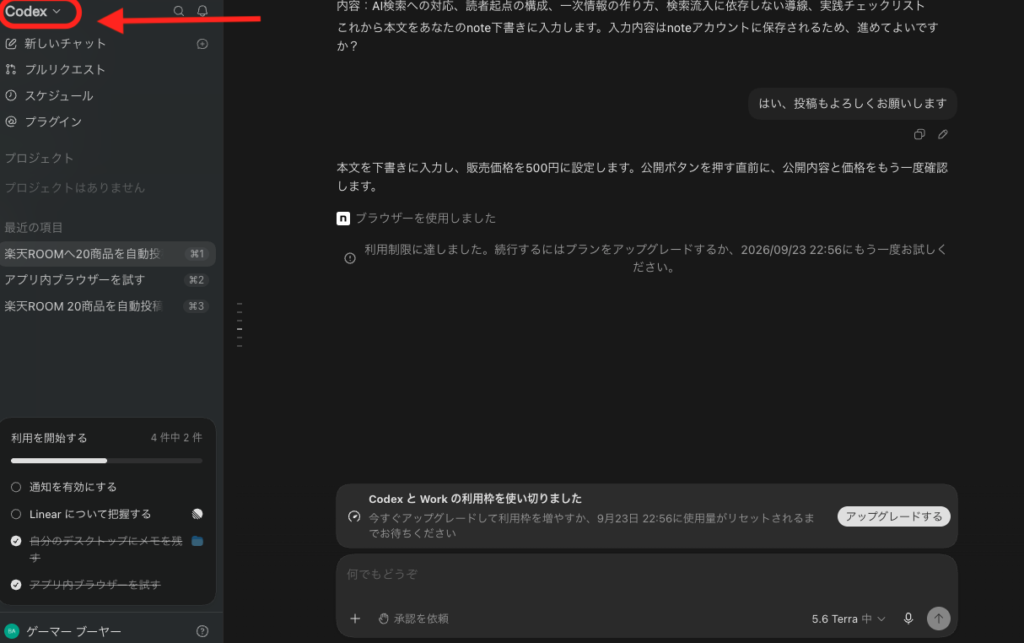Image resolution: width=1024 pixels, height=643 pixels.
Task: Click the pull request branch icon
Action: (10, 69)
